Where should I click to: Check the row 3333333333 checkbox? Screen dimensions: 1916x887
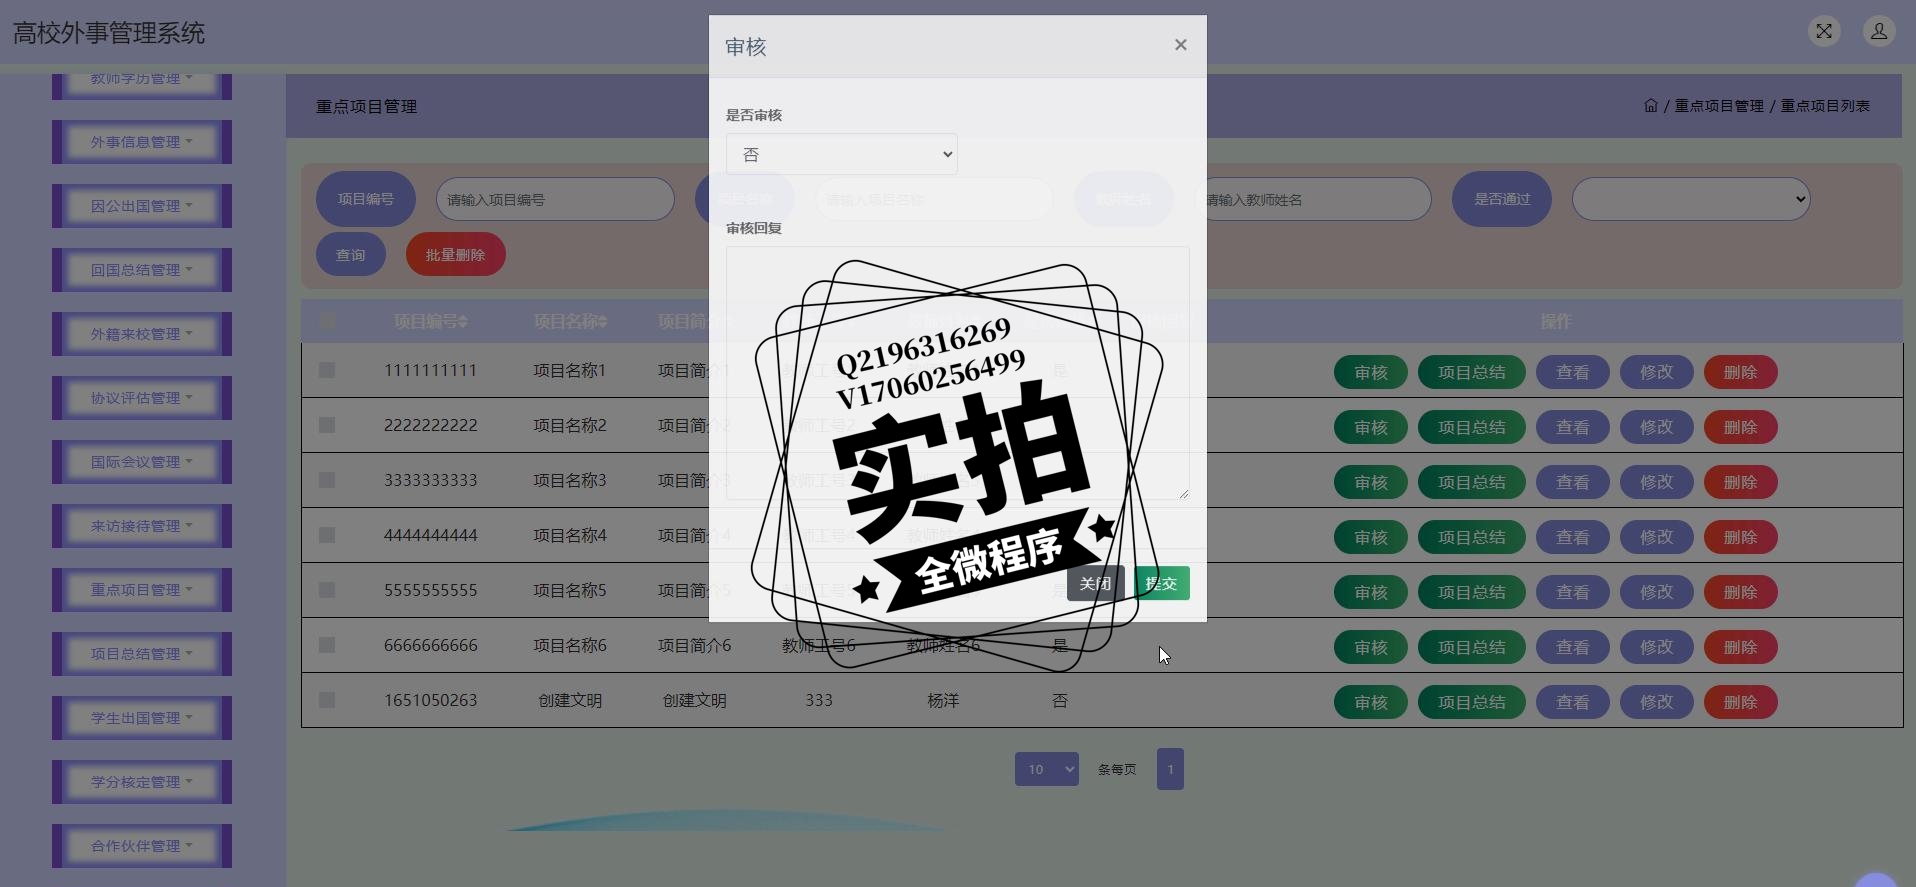tap(327, 480)
